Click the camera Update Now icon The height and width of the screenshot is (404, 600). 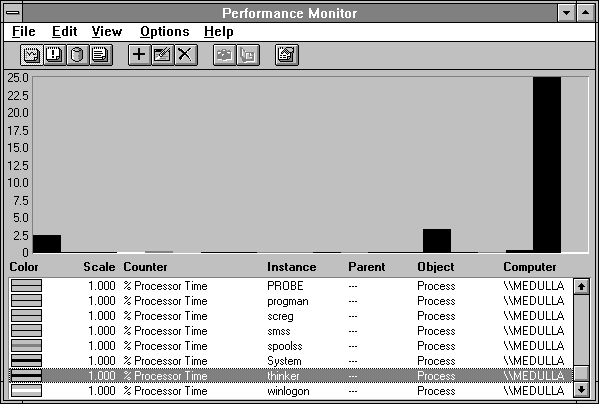tap(224, 55)
